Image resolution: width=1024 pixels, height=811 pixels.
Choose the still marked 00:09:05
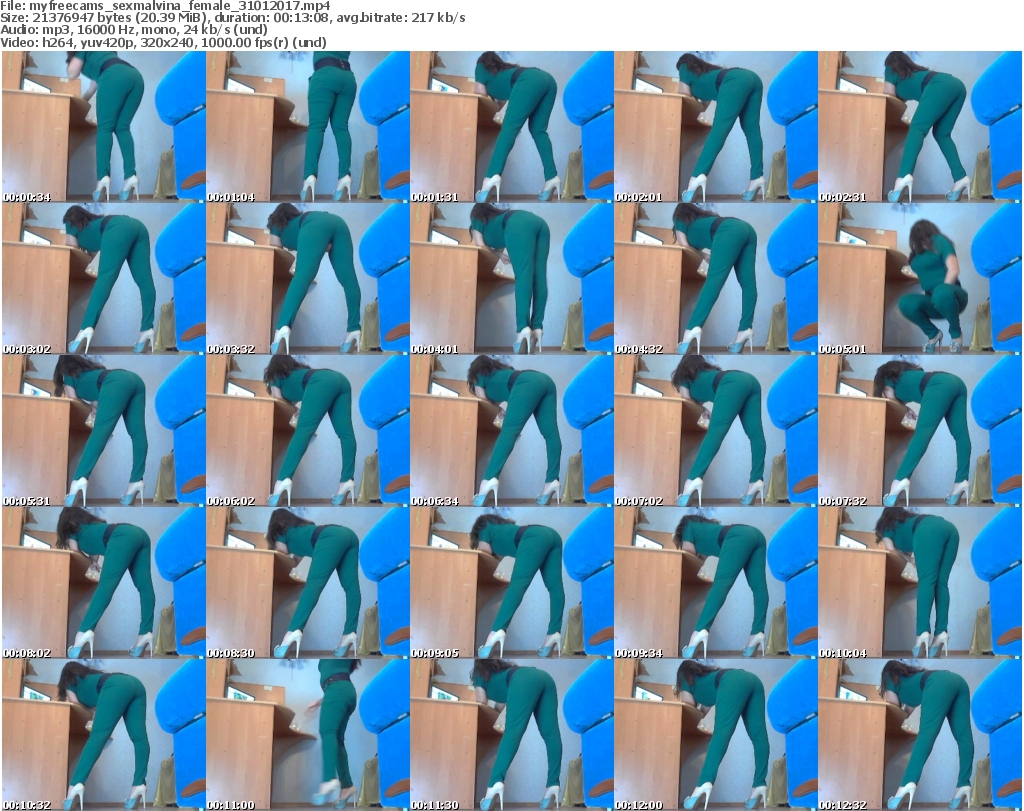pyautogui.click(x=512, y=583)
